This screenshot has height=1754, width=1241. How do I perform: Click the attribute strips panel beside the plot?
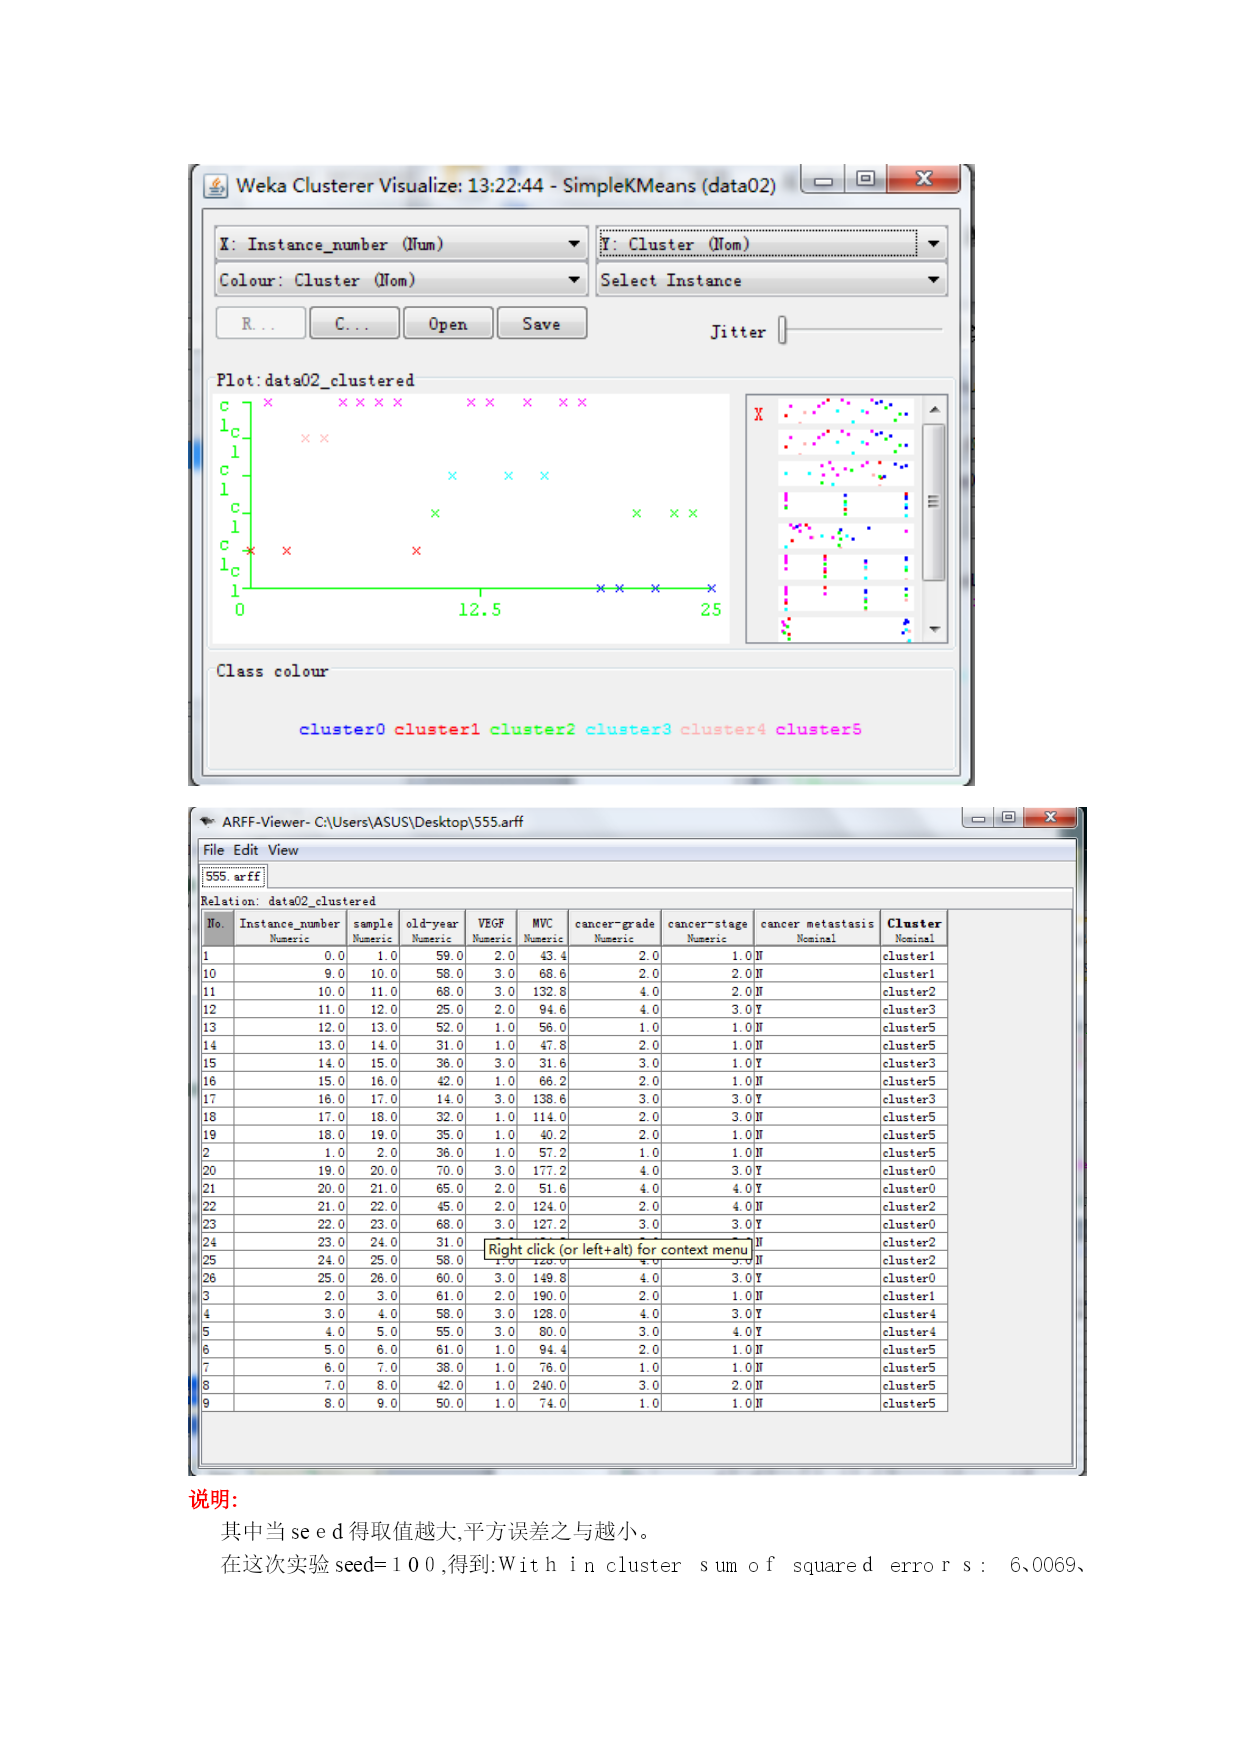846,518
